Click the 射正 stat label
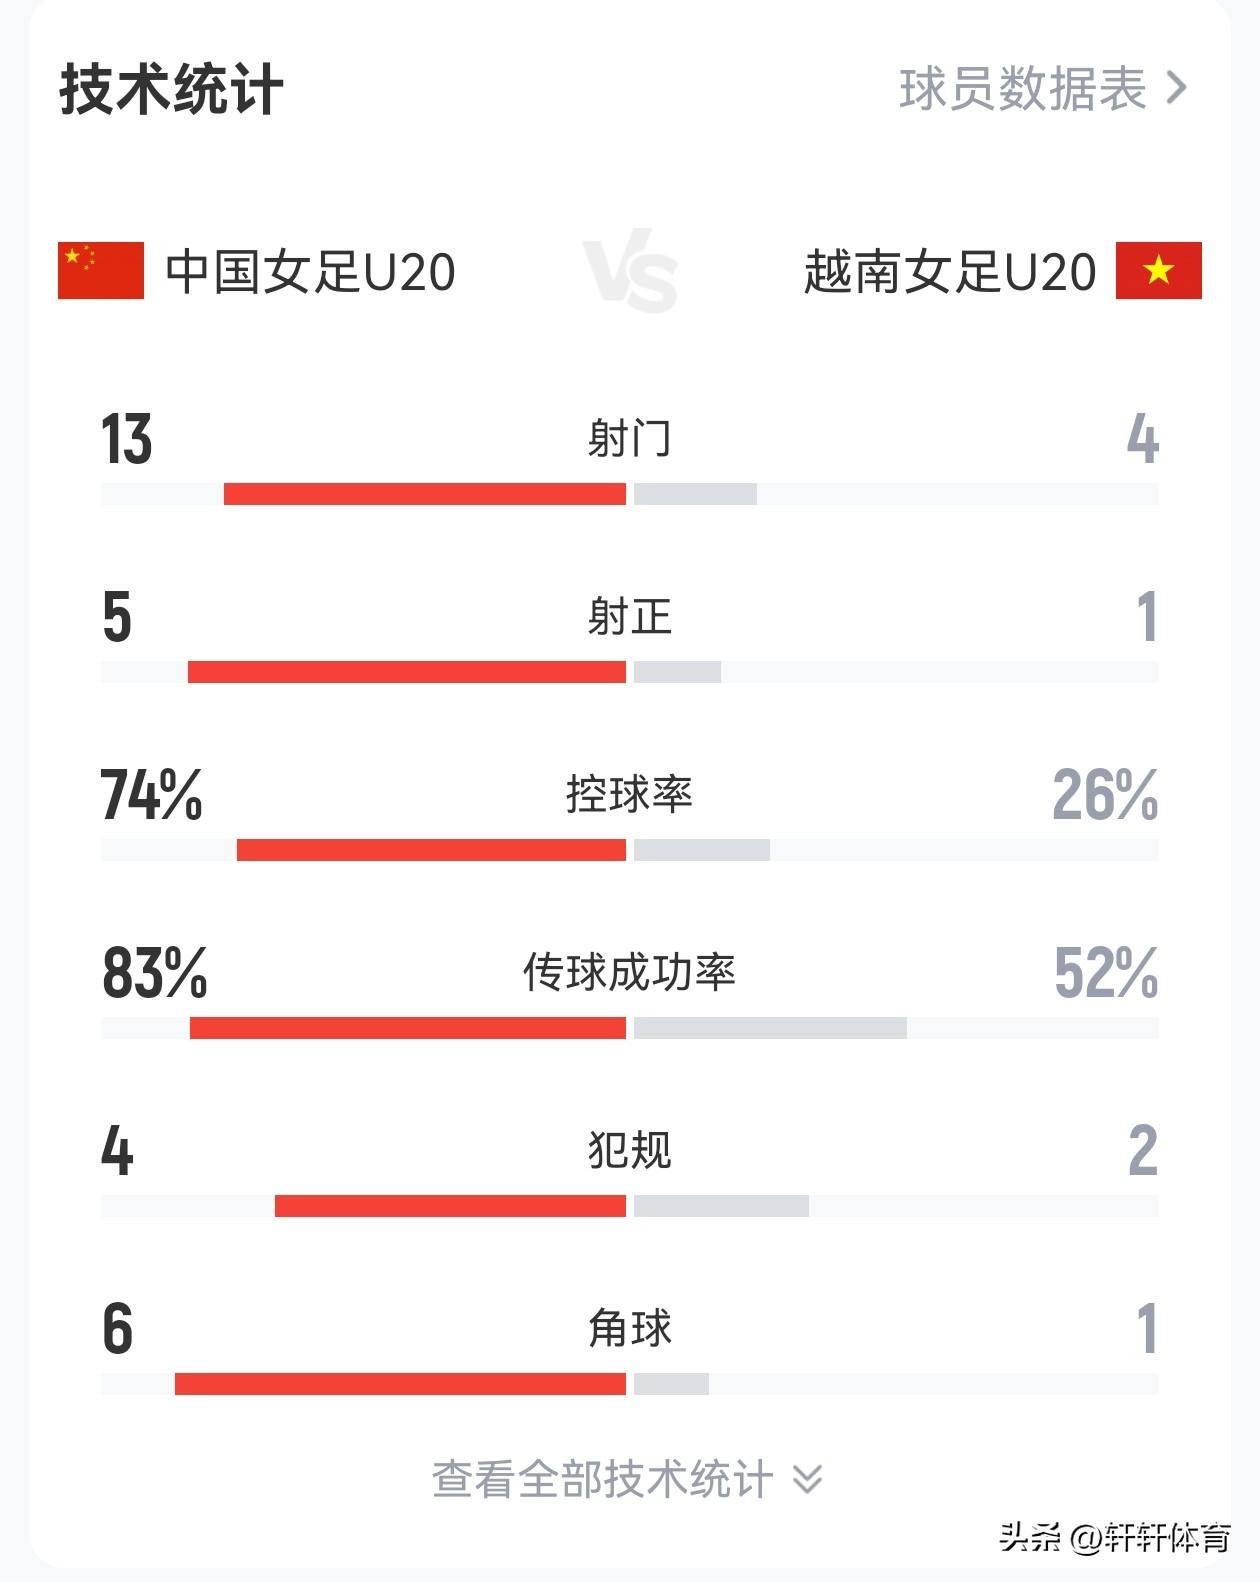The width and height of the screenshot is (1260, 1582). (629, 617)
